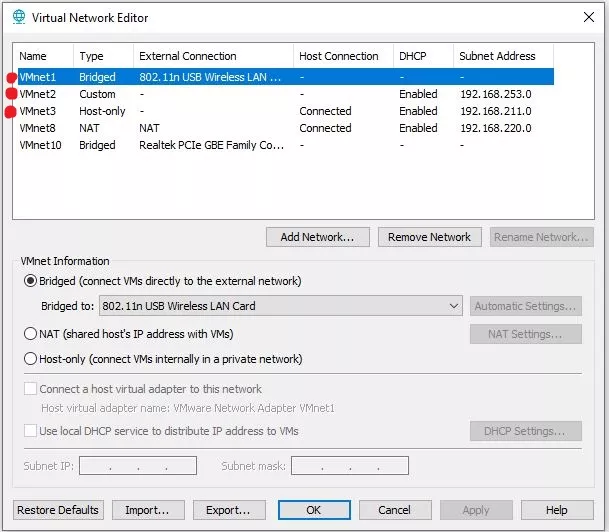Open Help for the network editor

pos(557,510)
